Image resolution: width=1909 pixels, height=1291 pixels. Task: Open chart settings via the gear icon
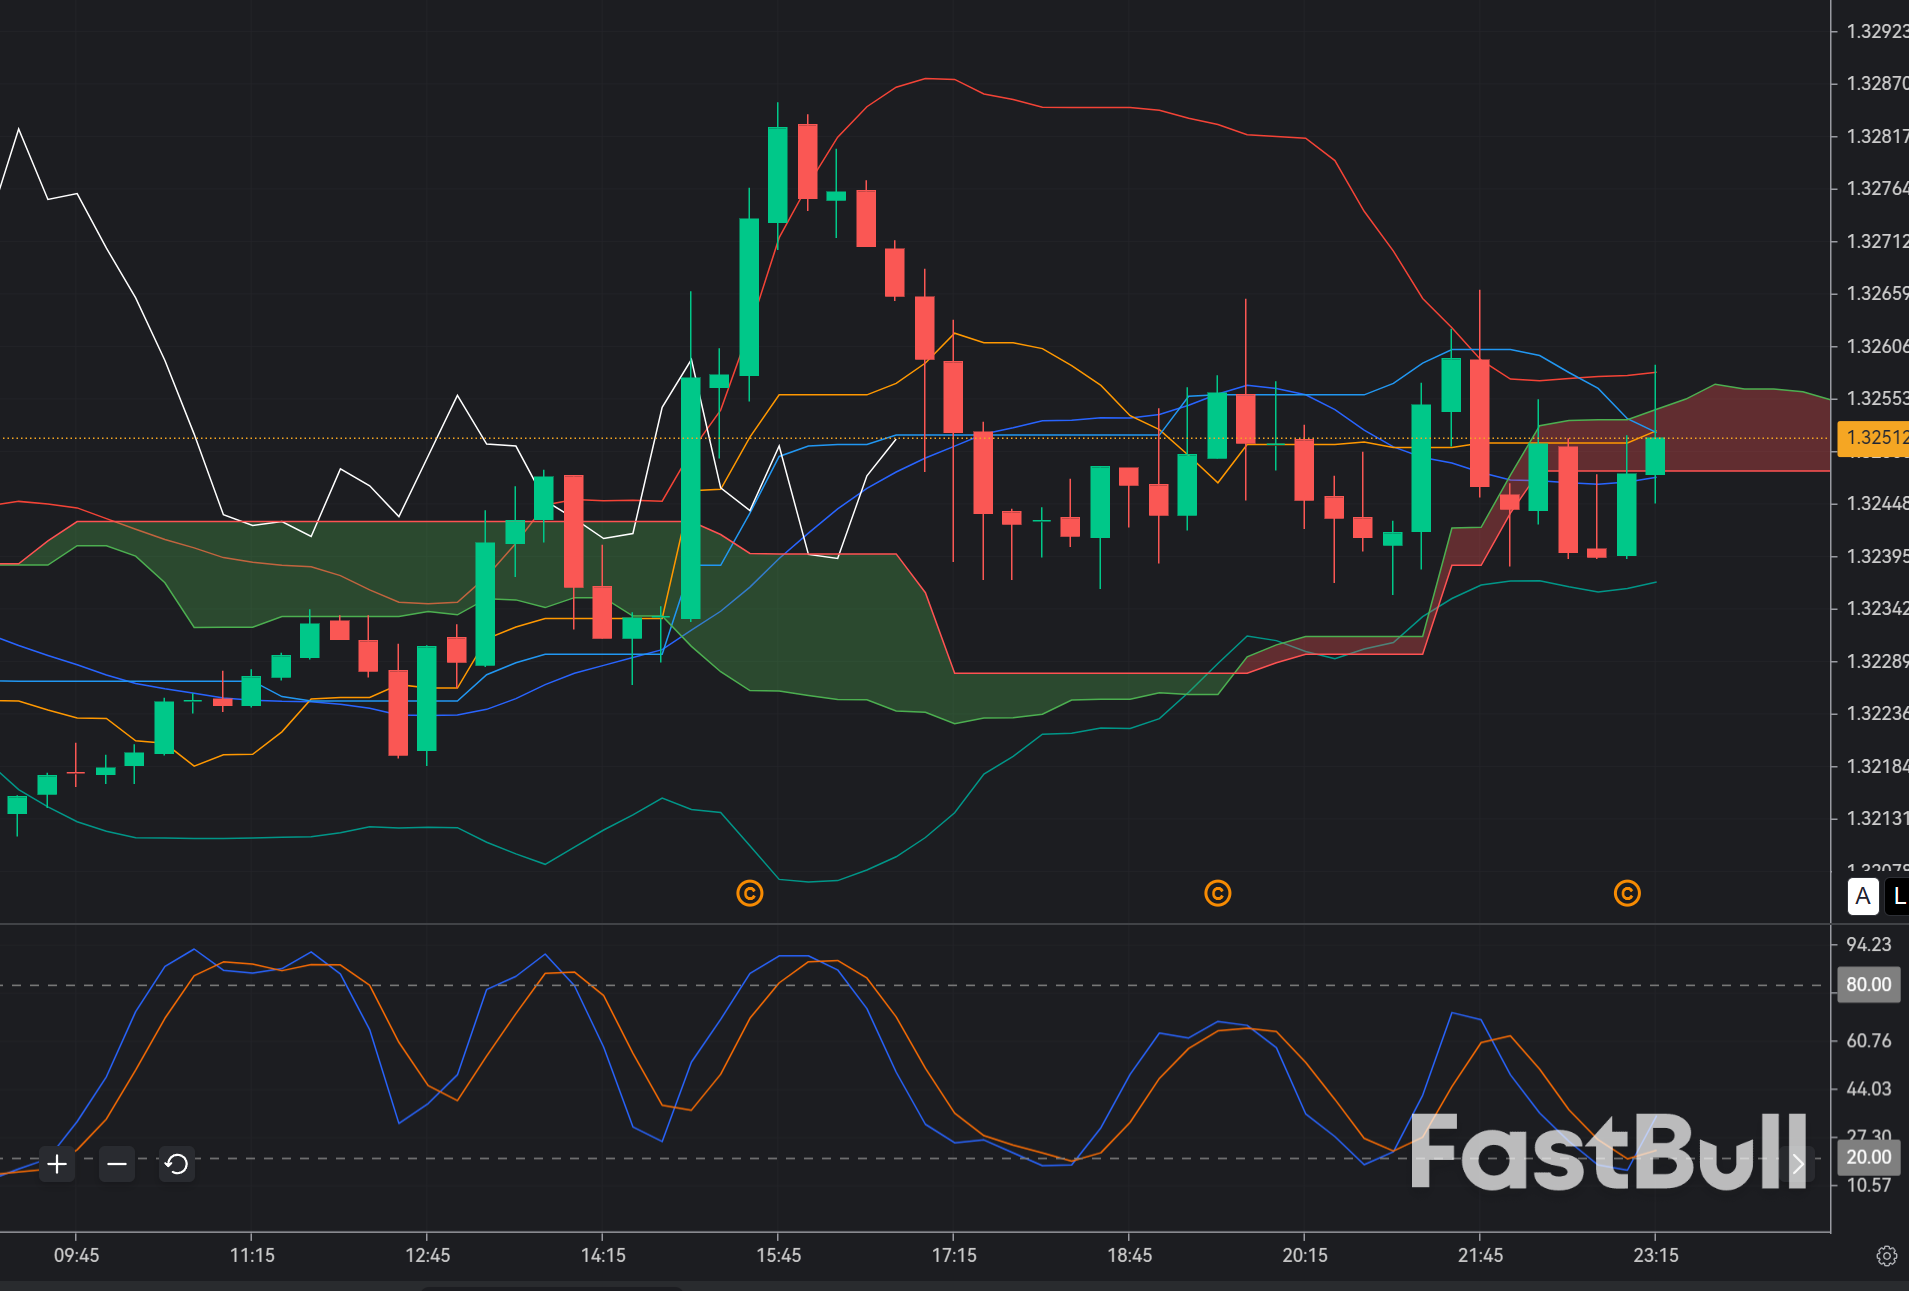click(x=1888, y=1255)
